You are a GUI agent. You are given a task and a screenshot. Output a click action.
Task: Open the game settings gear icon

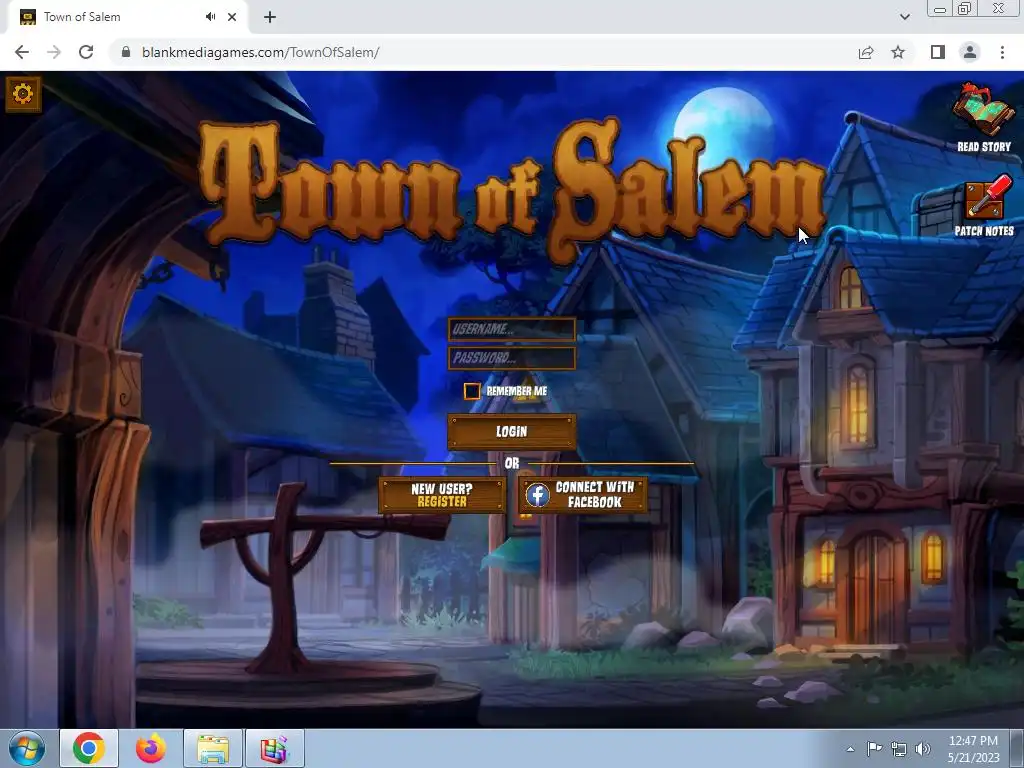pyautogui.click(x=24, y=94)
